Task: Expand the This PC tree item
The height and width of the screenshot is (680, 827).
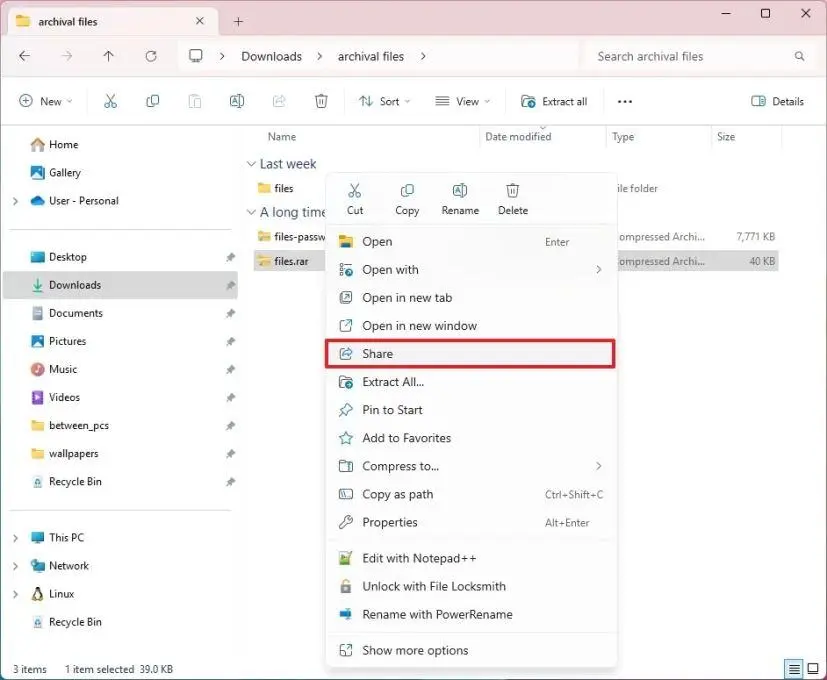Action: coord(14,537)
